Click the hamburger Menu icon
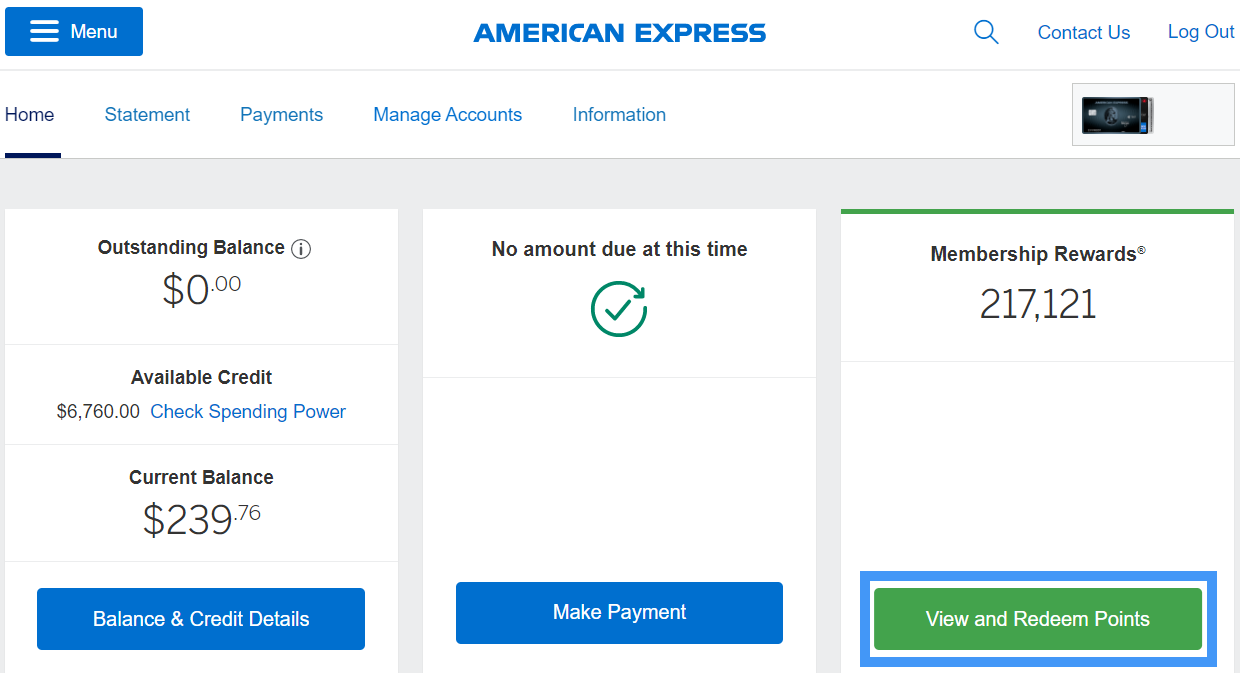The width and height of the screenshot is (1240, 673). tap(44, 32)
